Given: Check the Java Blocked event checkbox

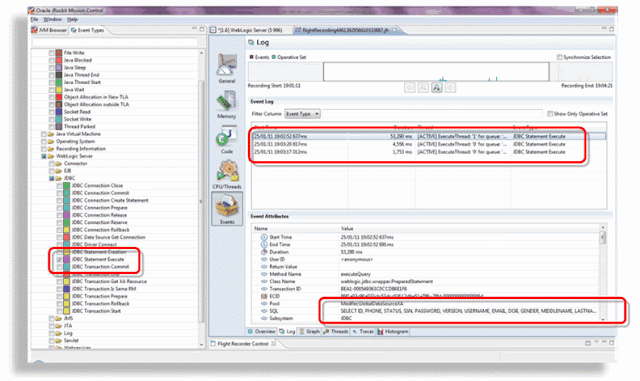Looking at the screenshot, I should [51, 60].
